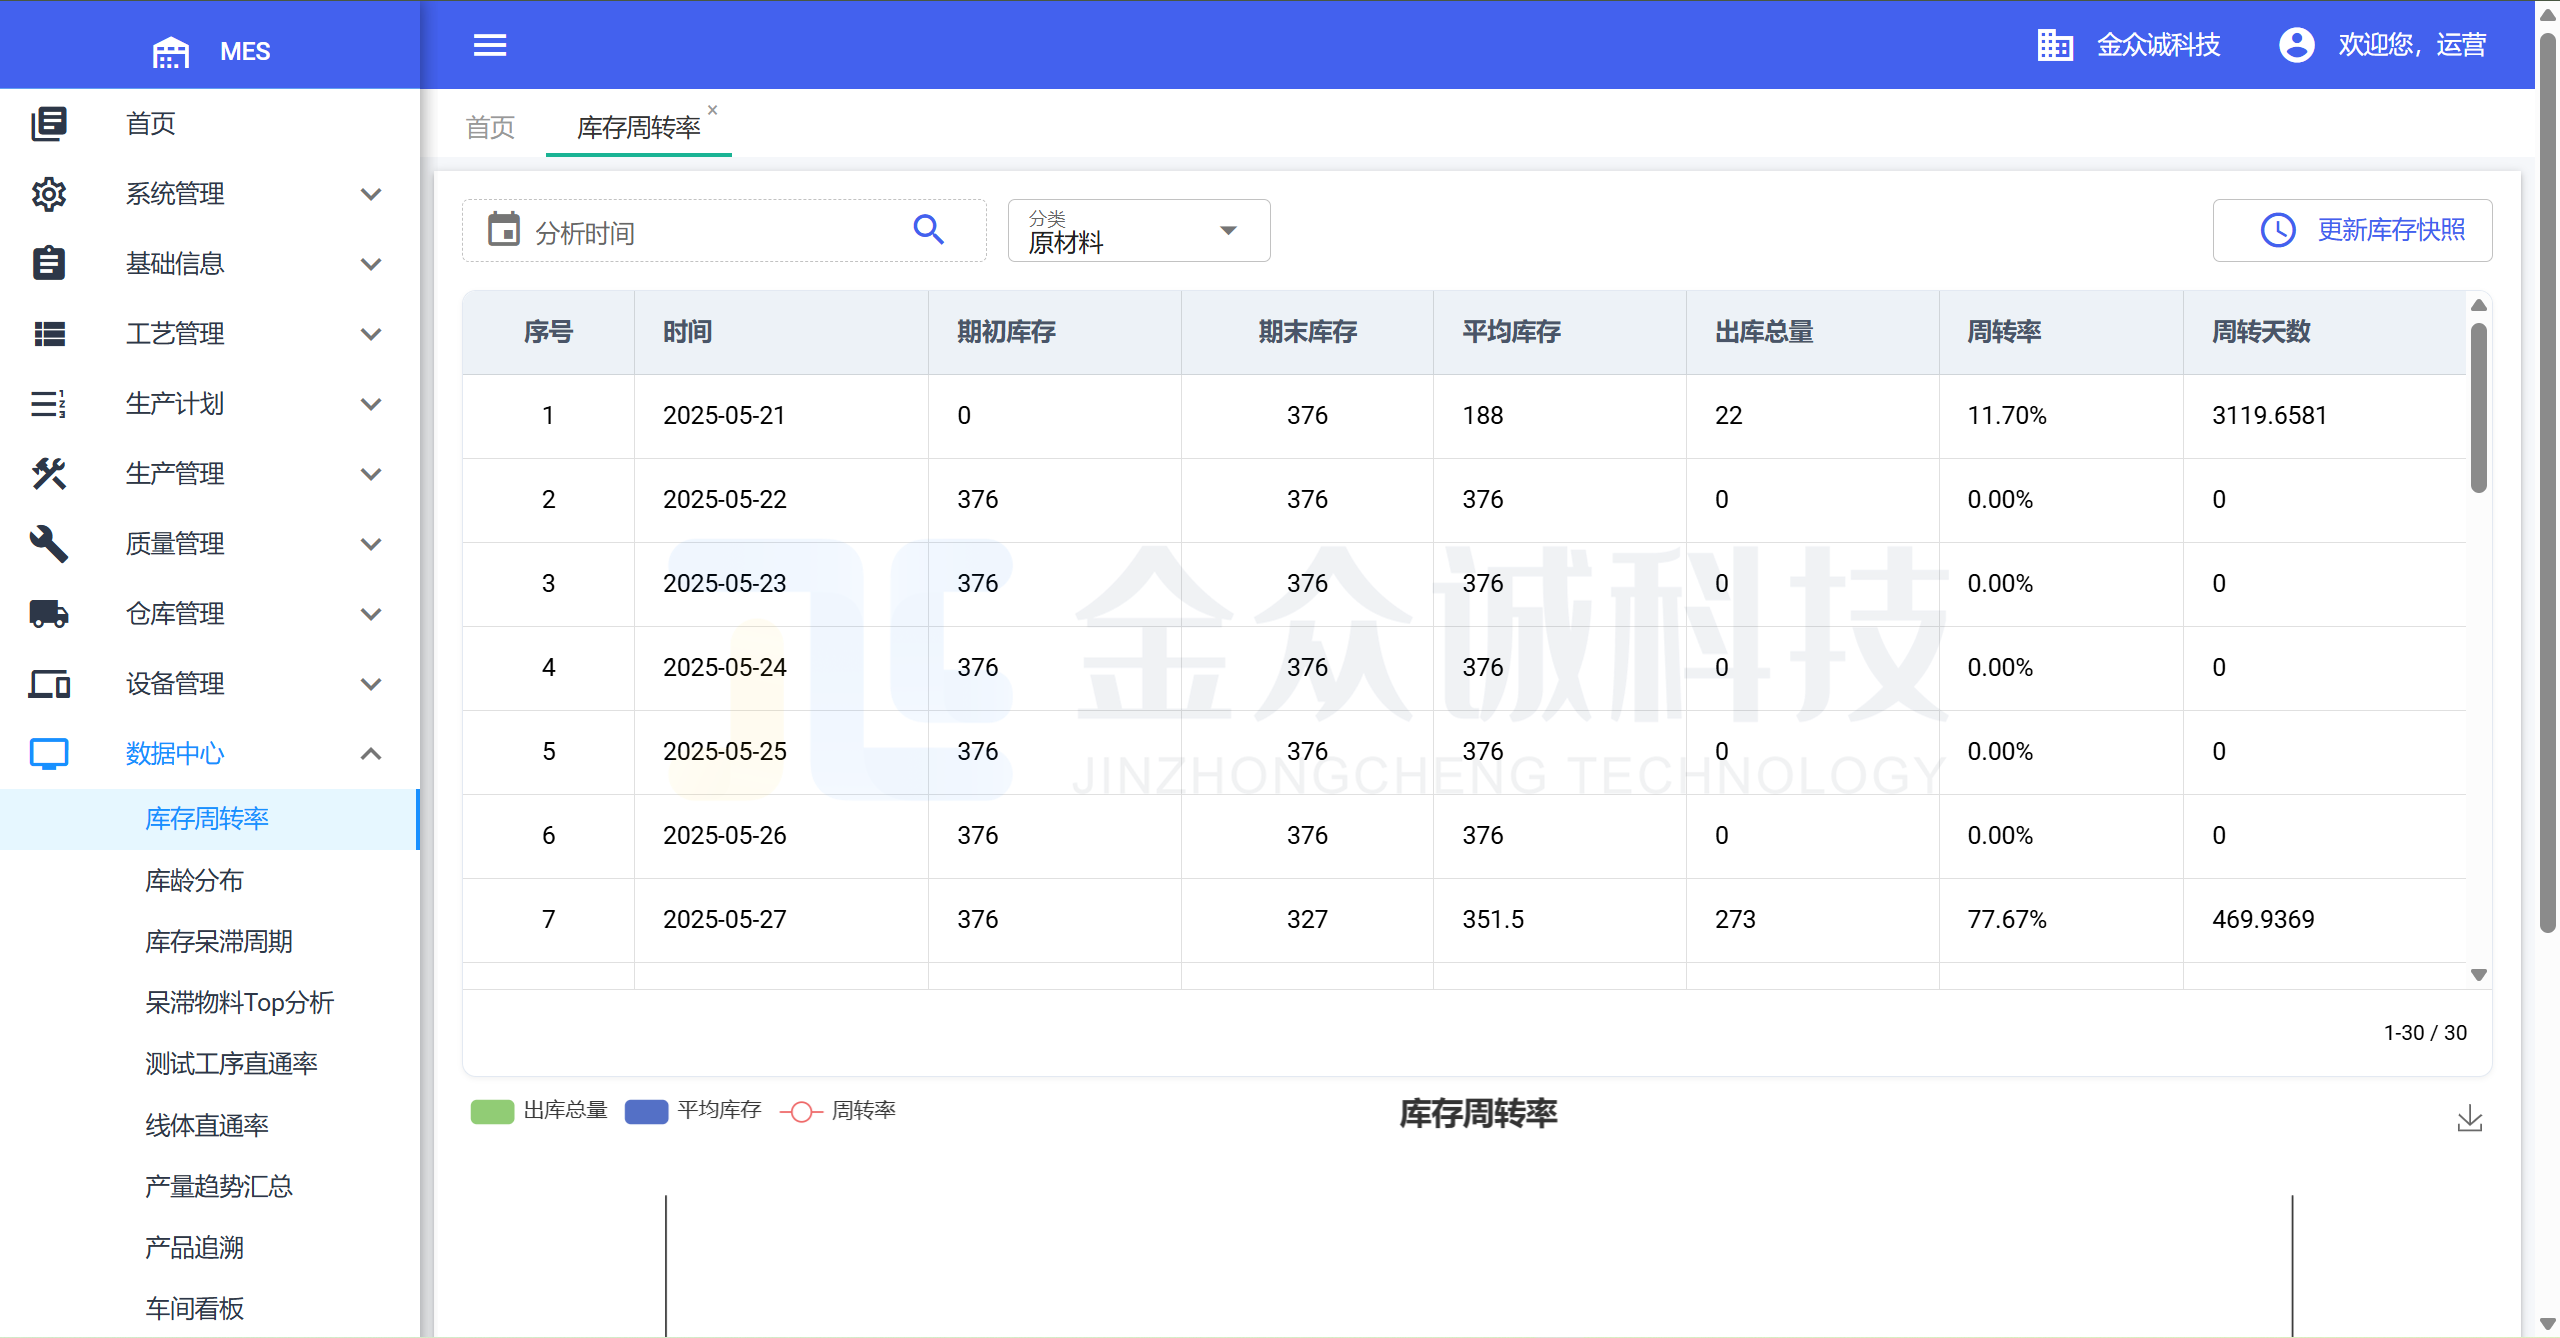The height and width of the screenshot is (1338, 2560).
Task: Click the user avatar icon in header
Action: (2296, 45)
